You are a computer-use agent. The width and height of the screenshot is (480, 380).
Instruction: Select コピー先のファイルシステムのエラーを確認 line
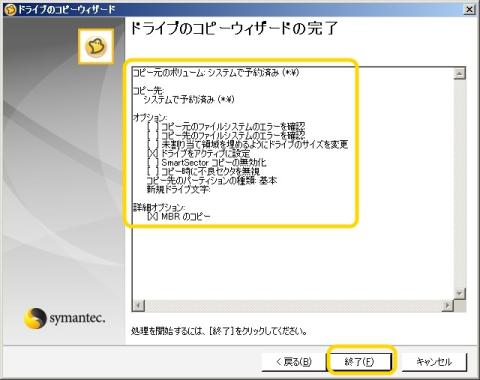(x=226, y=135)
